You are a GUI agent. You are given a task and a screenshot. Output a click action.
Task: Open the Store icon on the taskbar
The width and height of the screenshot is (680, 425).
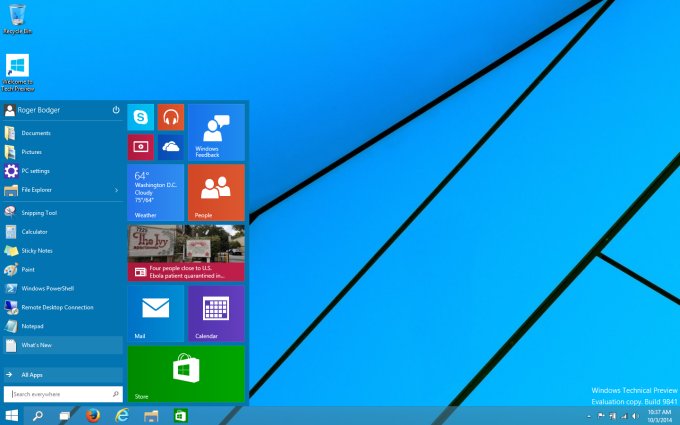point(180,416)
